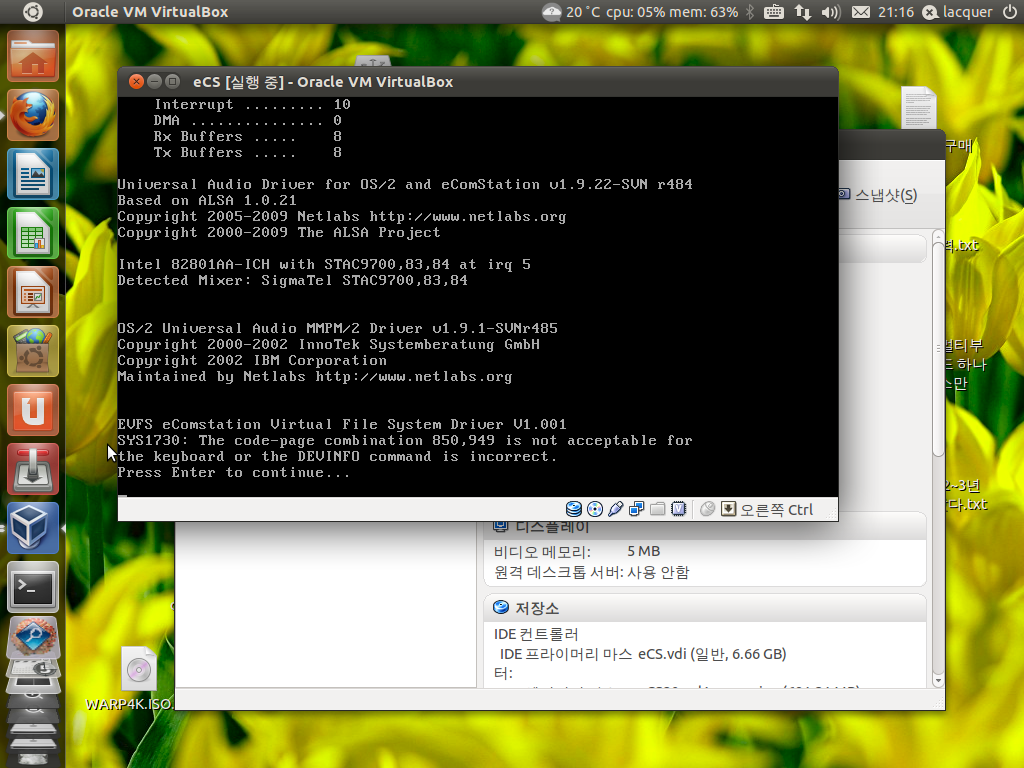Click the USB devices status icon

(x=615, y=509)
